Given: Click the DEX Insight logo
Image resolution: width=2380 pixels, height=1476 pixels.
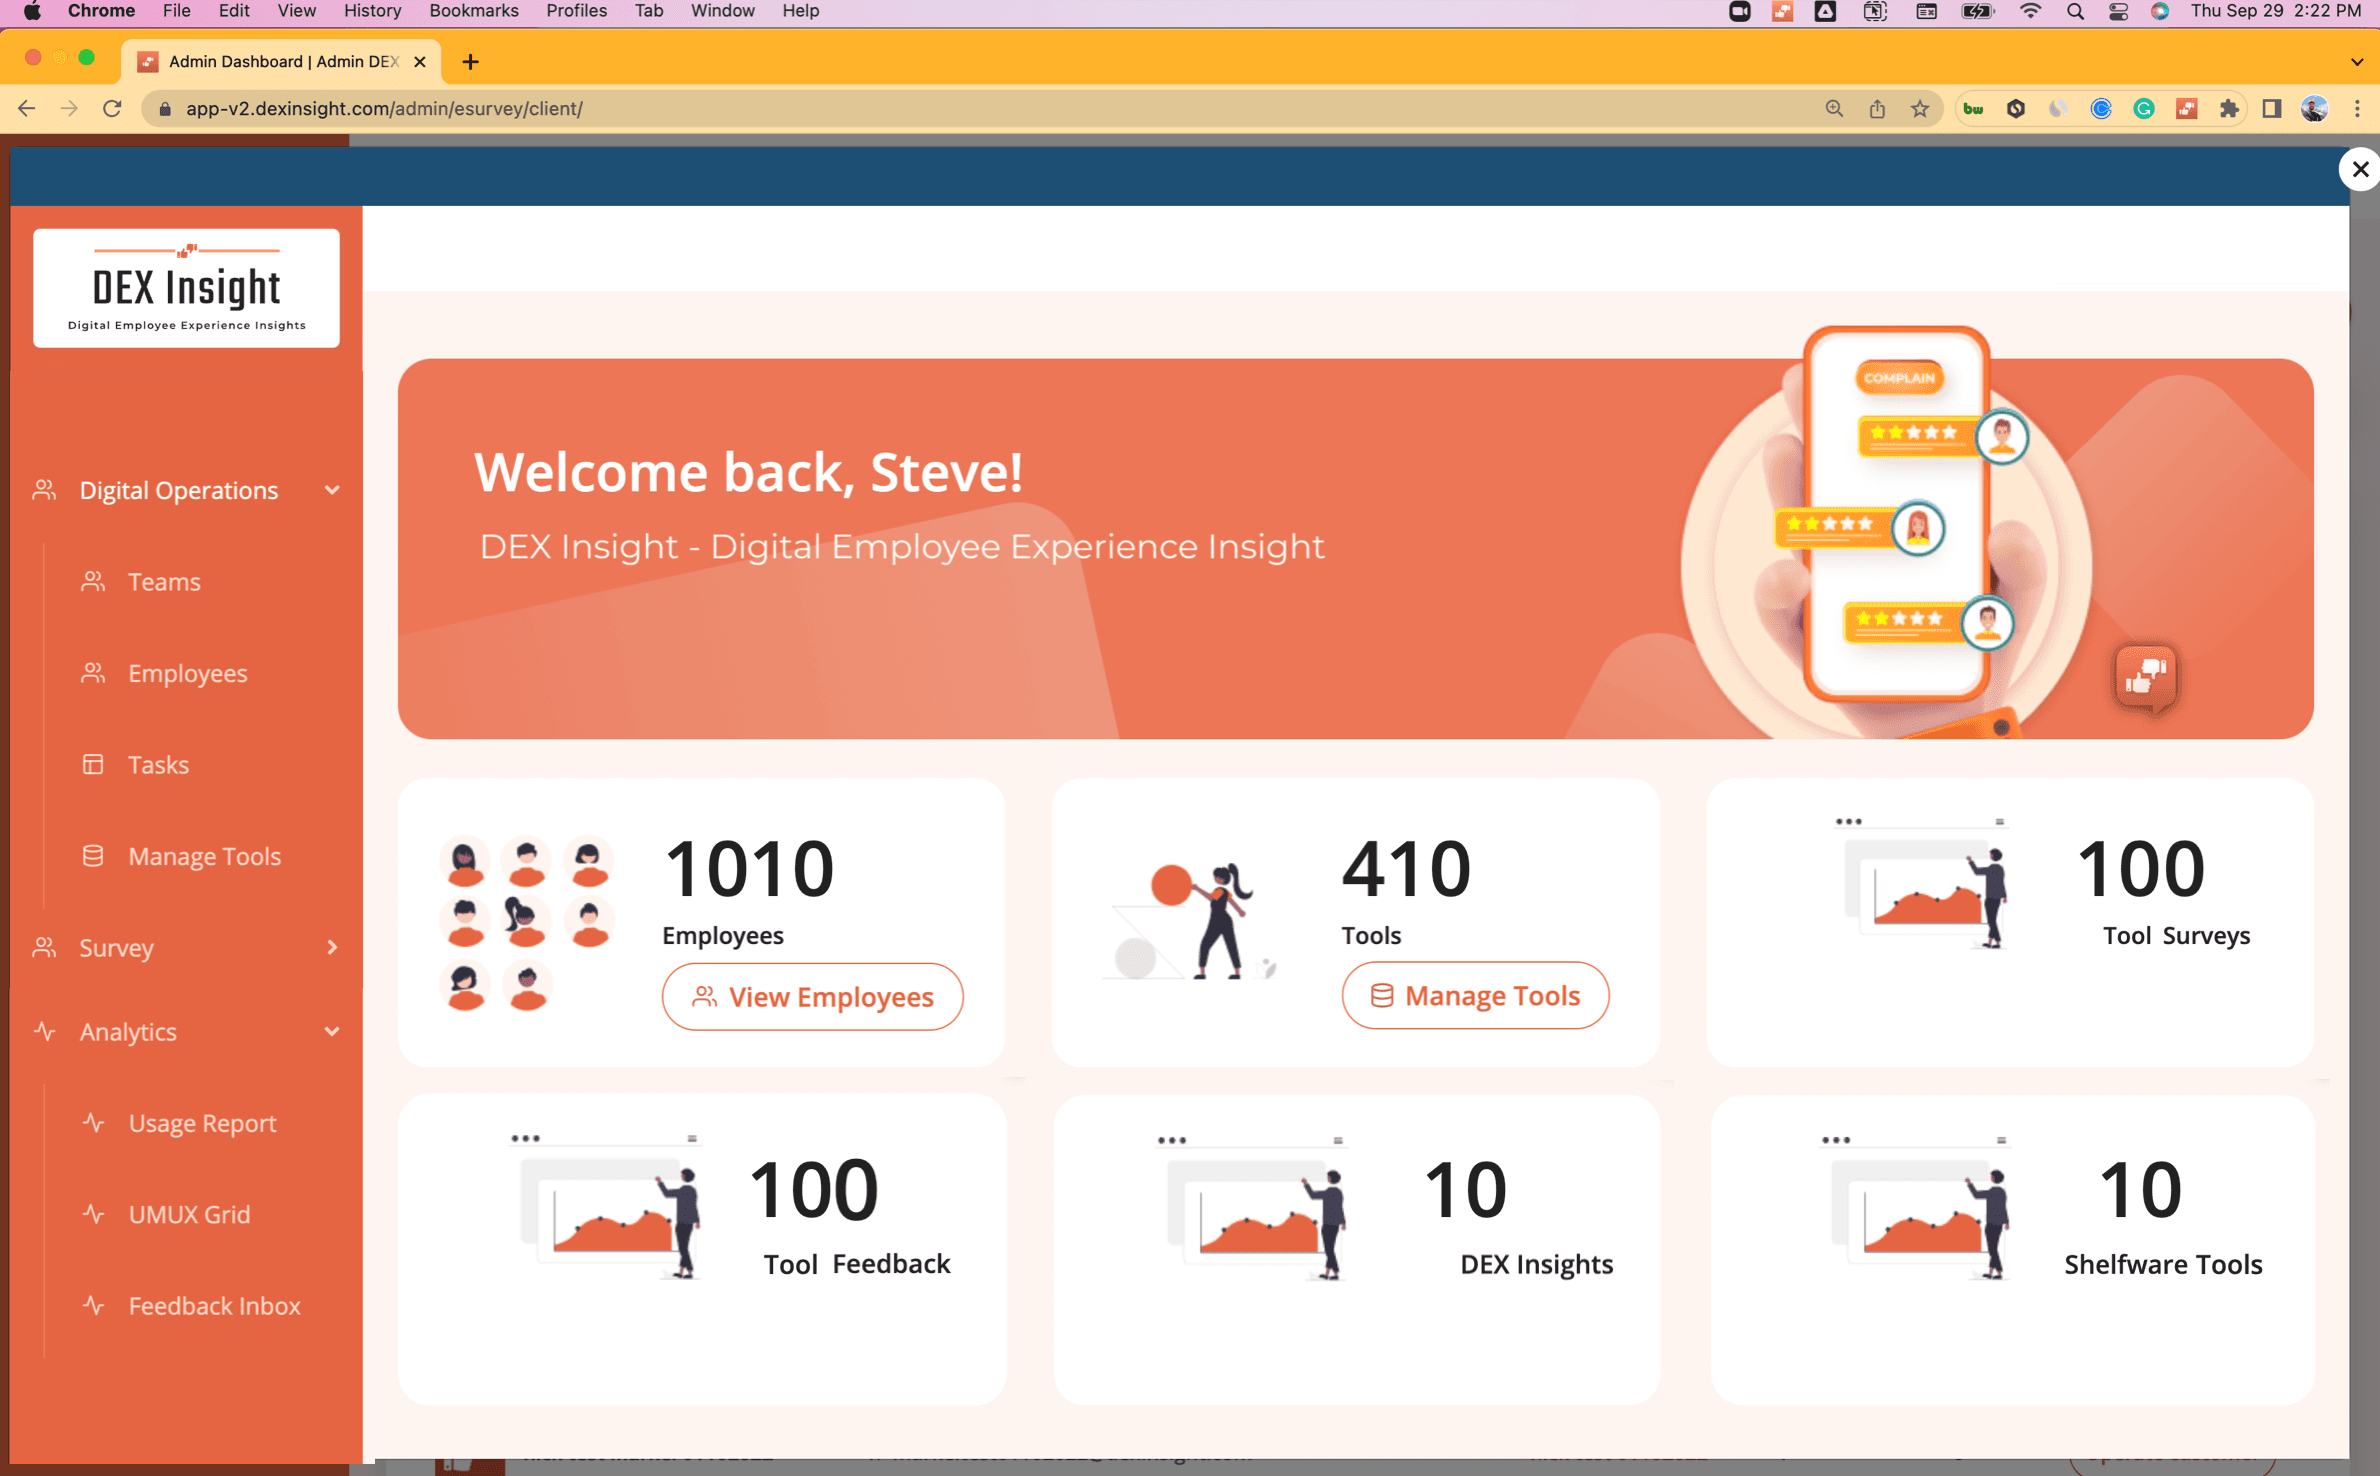Looking at the screenshot, I should click(186, 288).
